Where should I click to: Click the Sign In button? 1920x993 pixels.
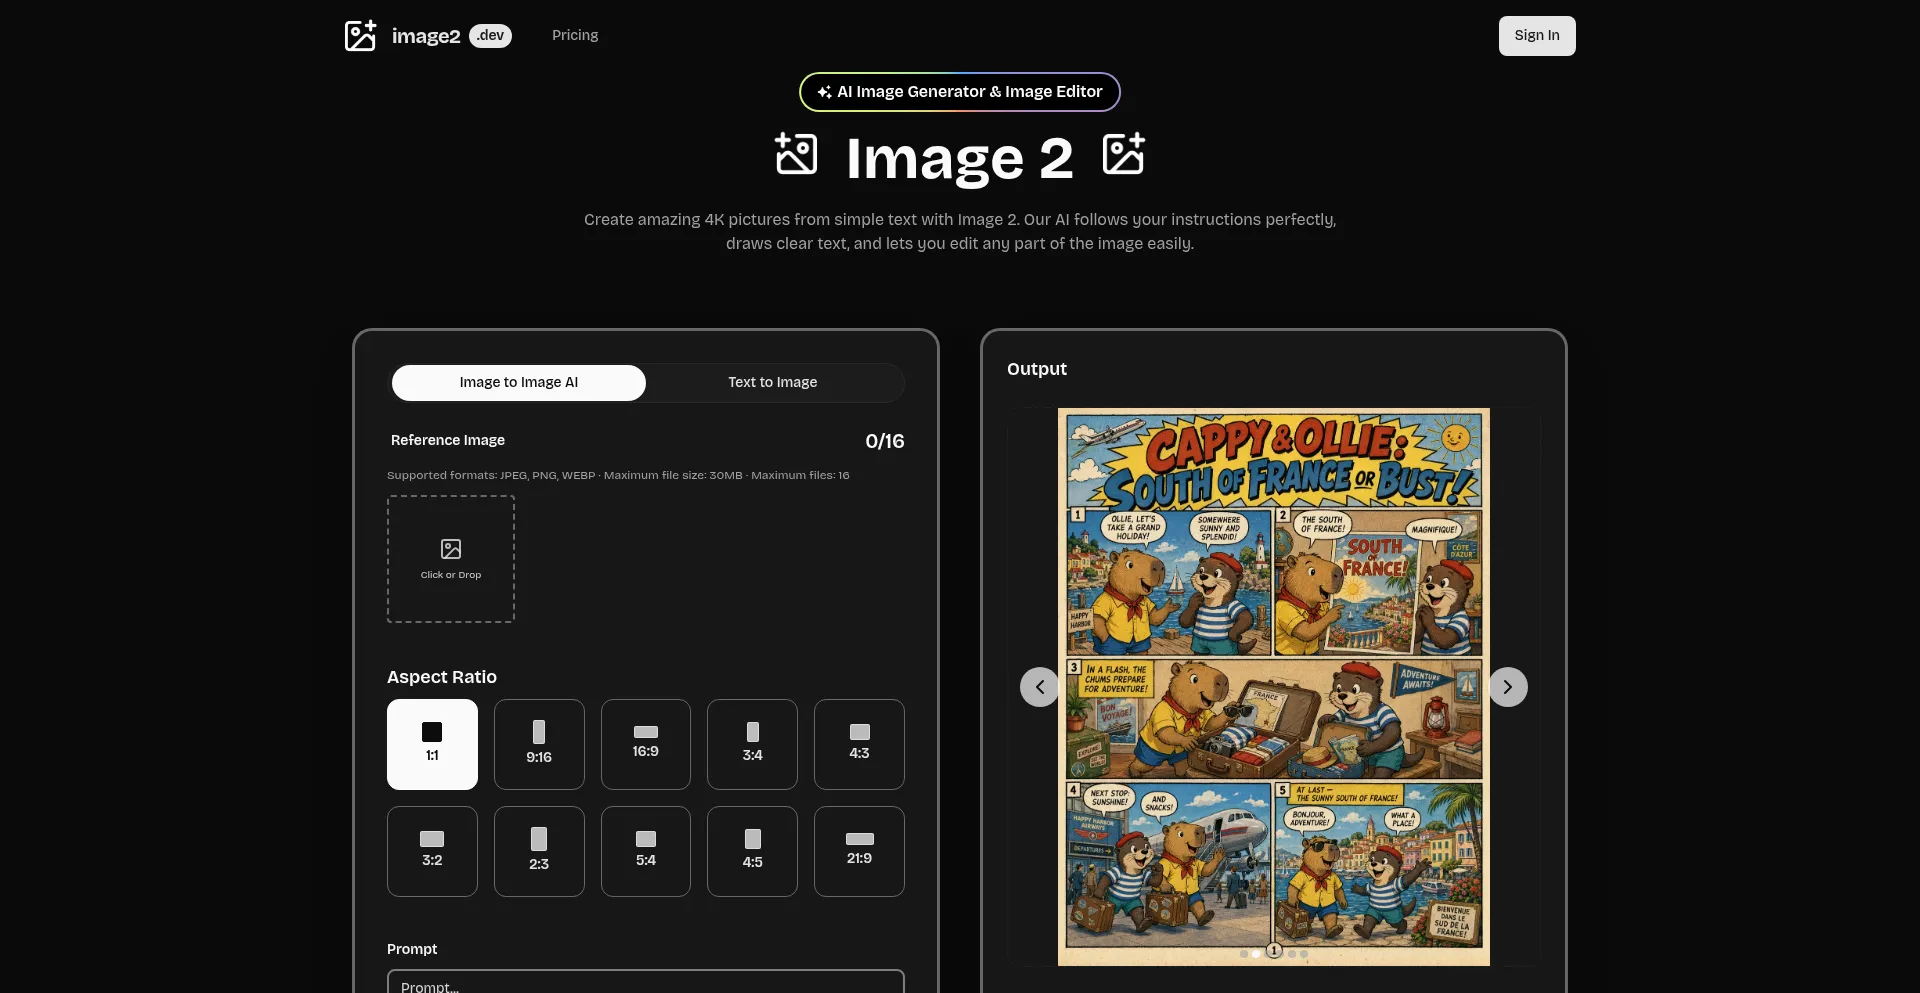(x=1537, y=36)
